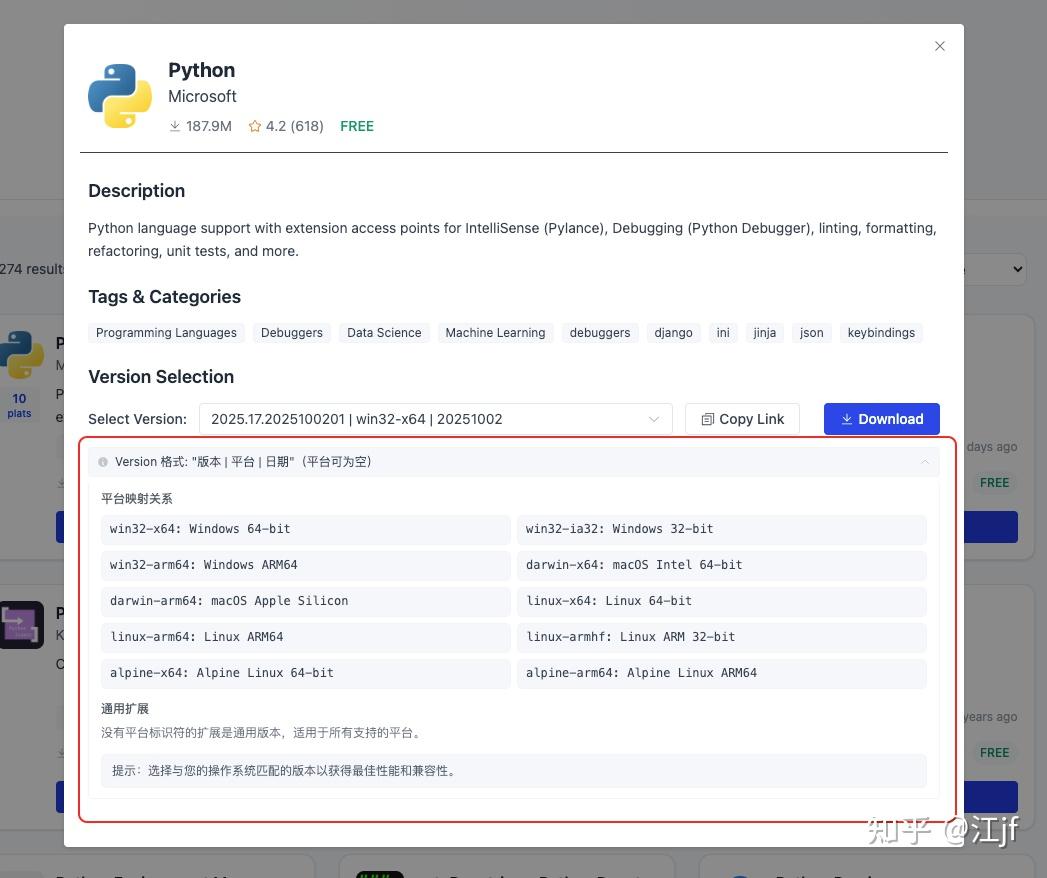Select the Debuggers category tag
Screen dimensions: 1047x878
292,333
